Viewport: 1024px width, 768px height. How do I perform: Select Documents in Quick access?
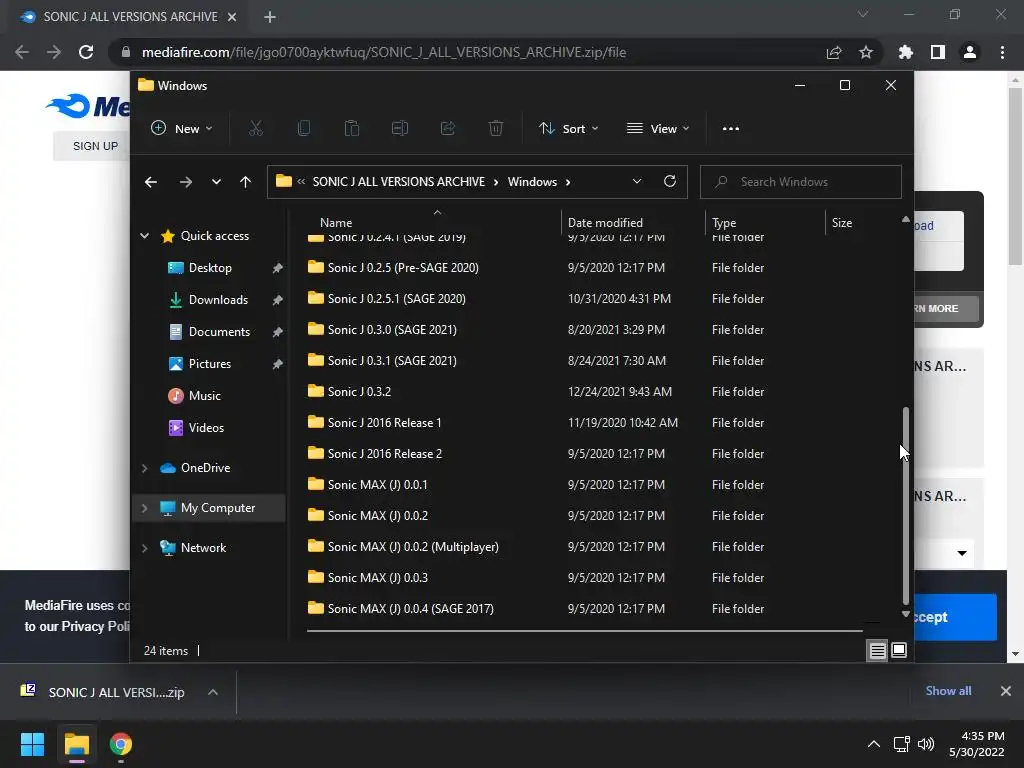pos(219,332)
